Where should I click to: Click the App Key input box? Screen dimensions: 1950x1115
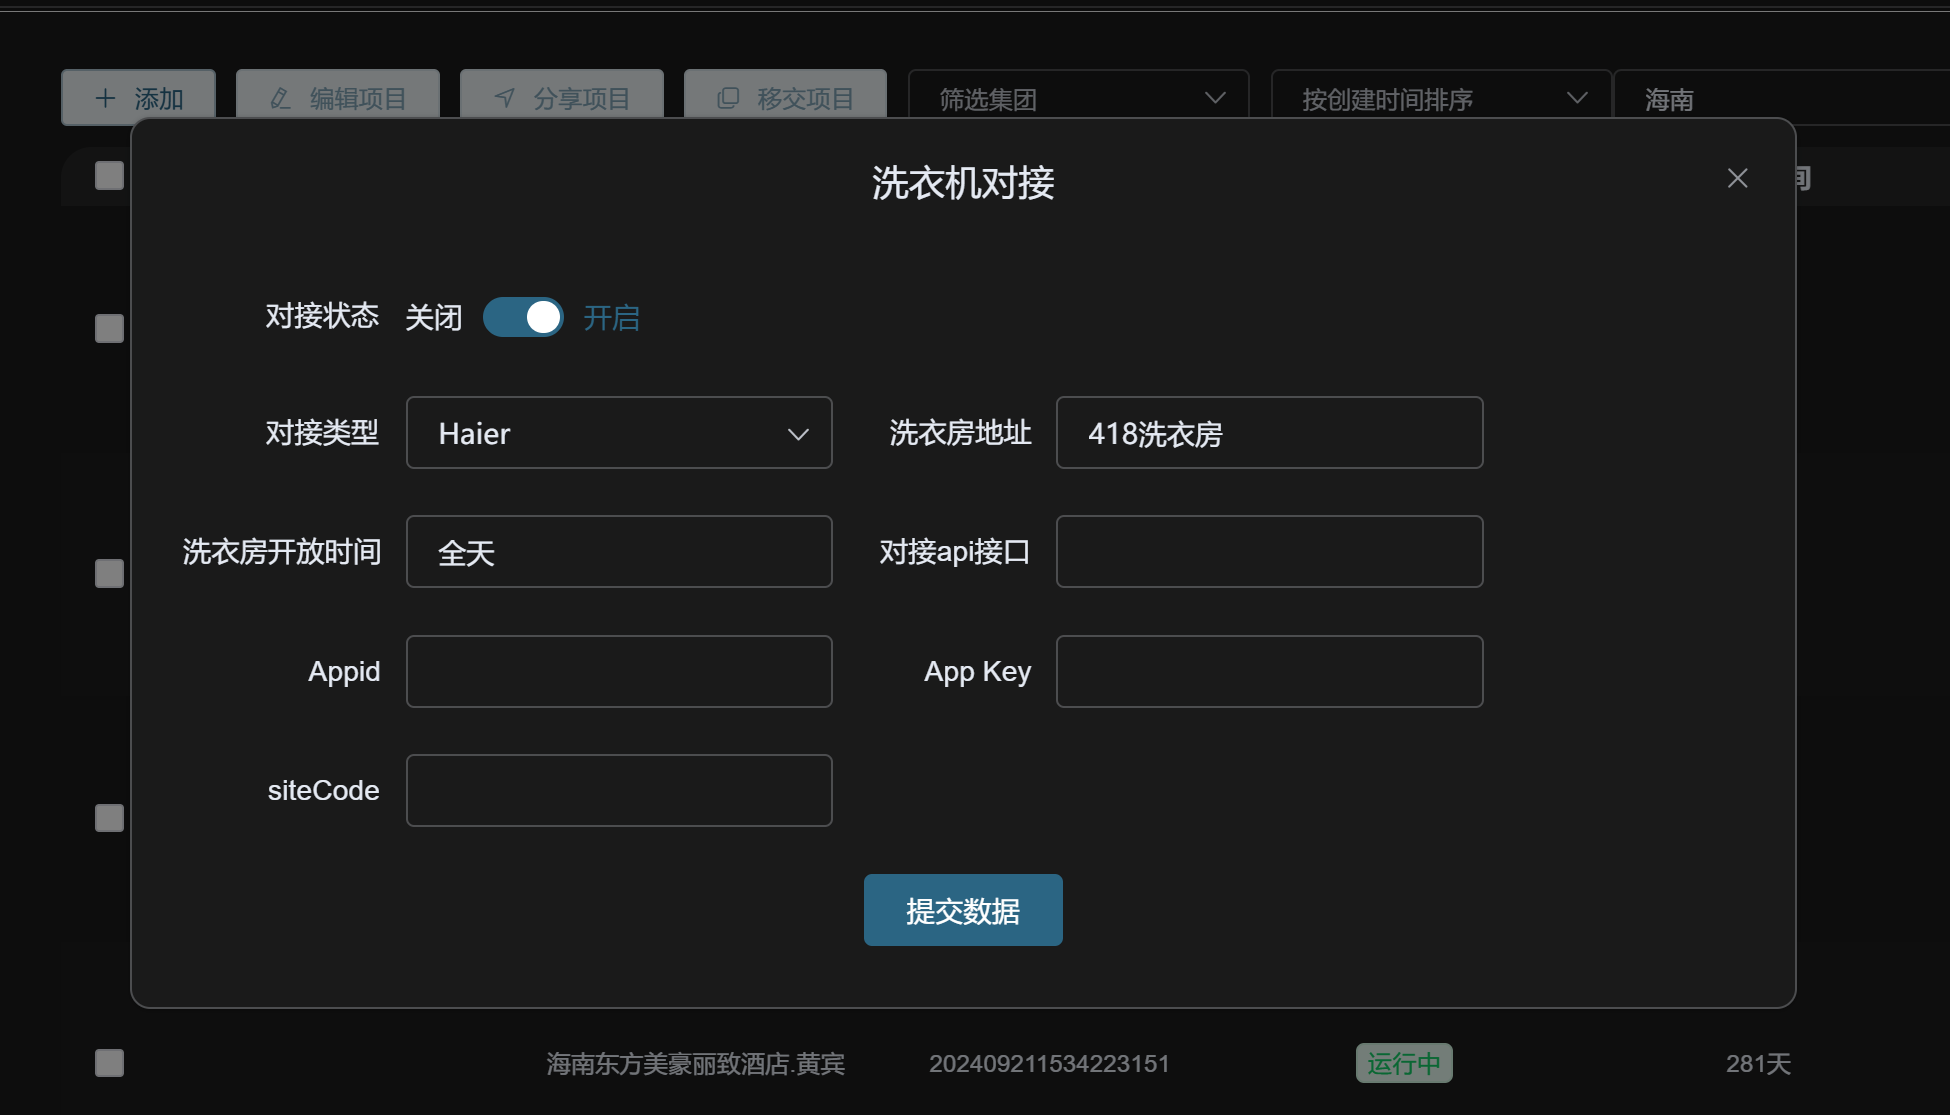(1268, 671)
